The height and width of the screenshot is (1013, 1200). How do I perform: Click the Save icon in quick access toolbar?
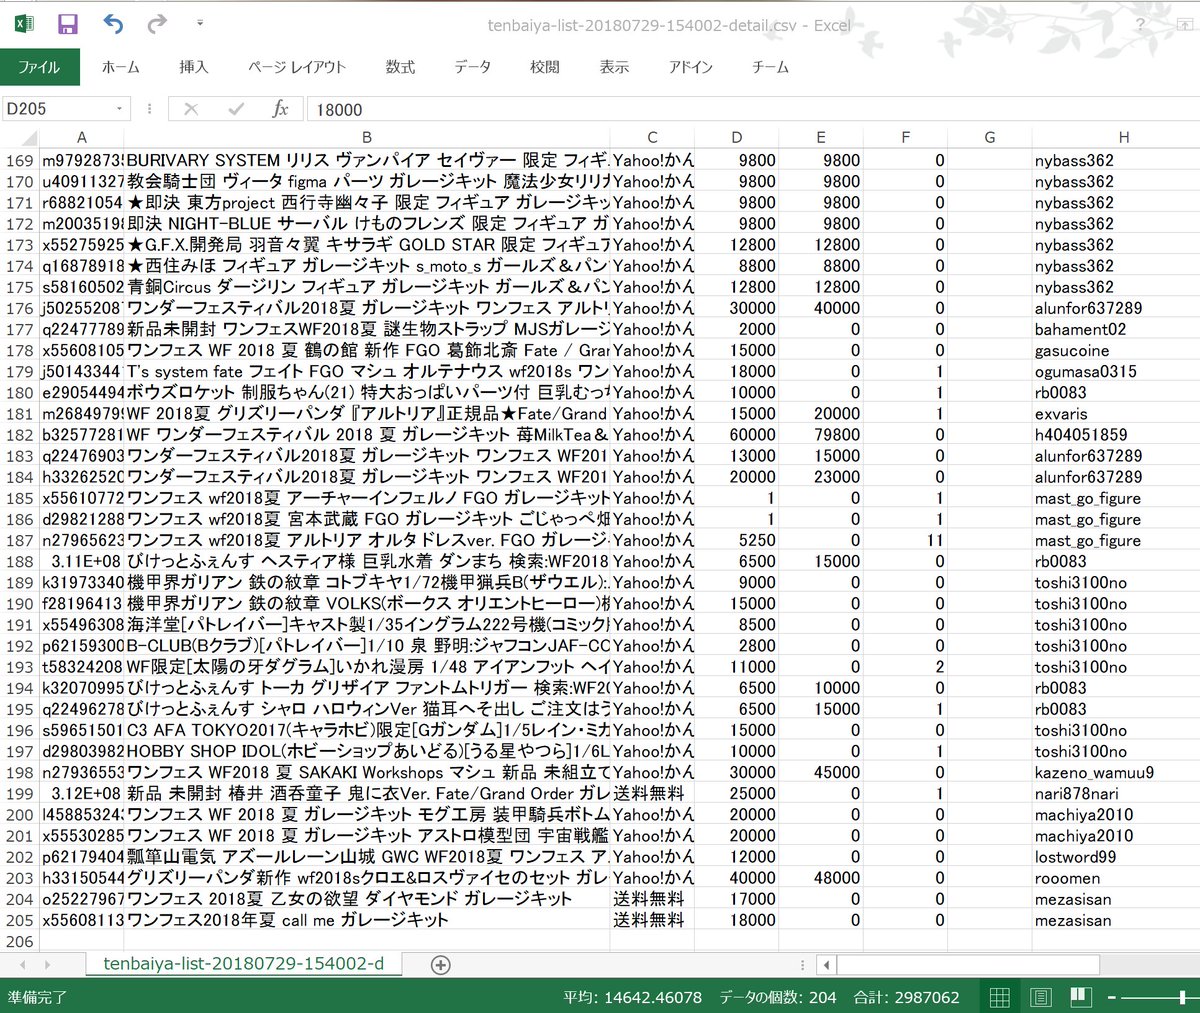[x=68, y=24]
